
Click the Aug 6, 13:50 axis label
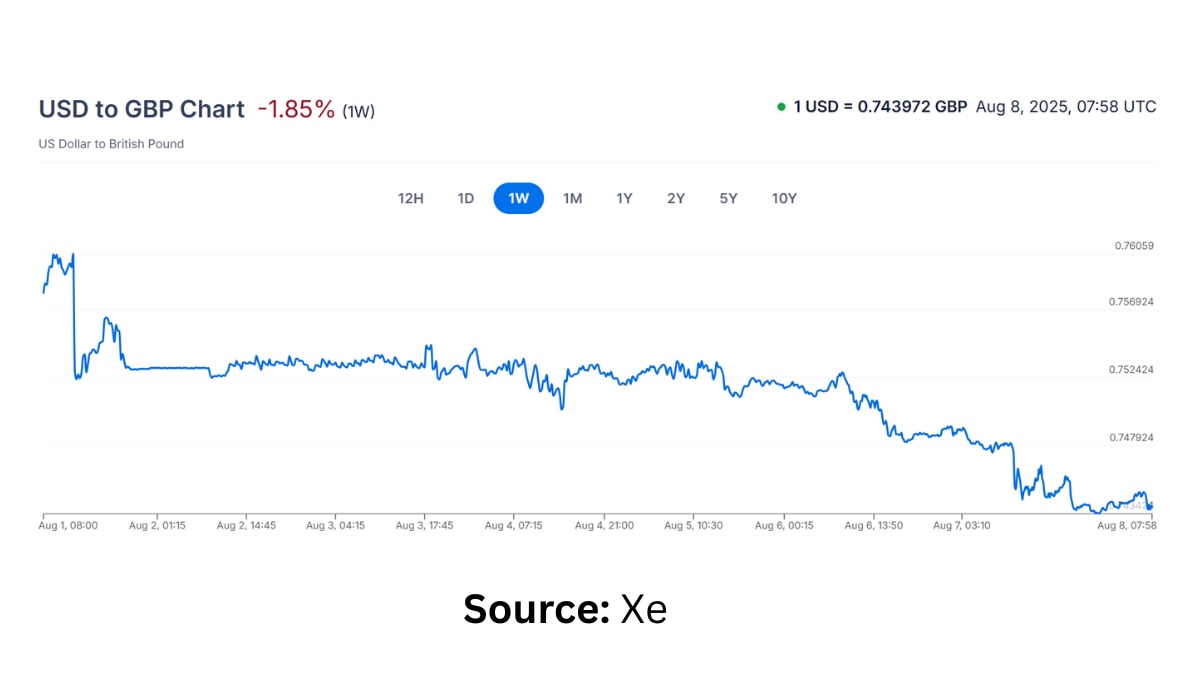(x=874, y=525)
